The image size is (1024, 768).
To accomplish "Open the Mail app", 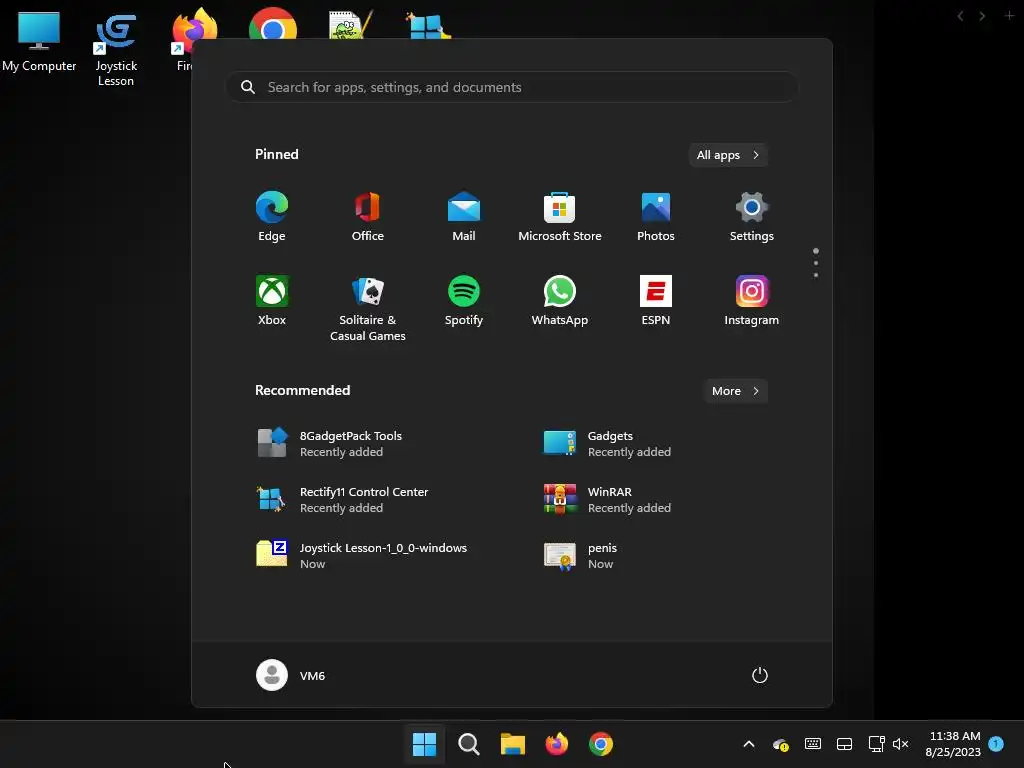I will point(464,217).
